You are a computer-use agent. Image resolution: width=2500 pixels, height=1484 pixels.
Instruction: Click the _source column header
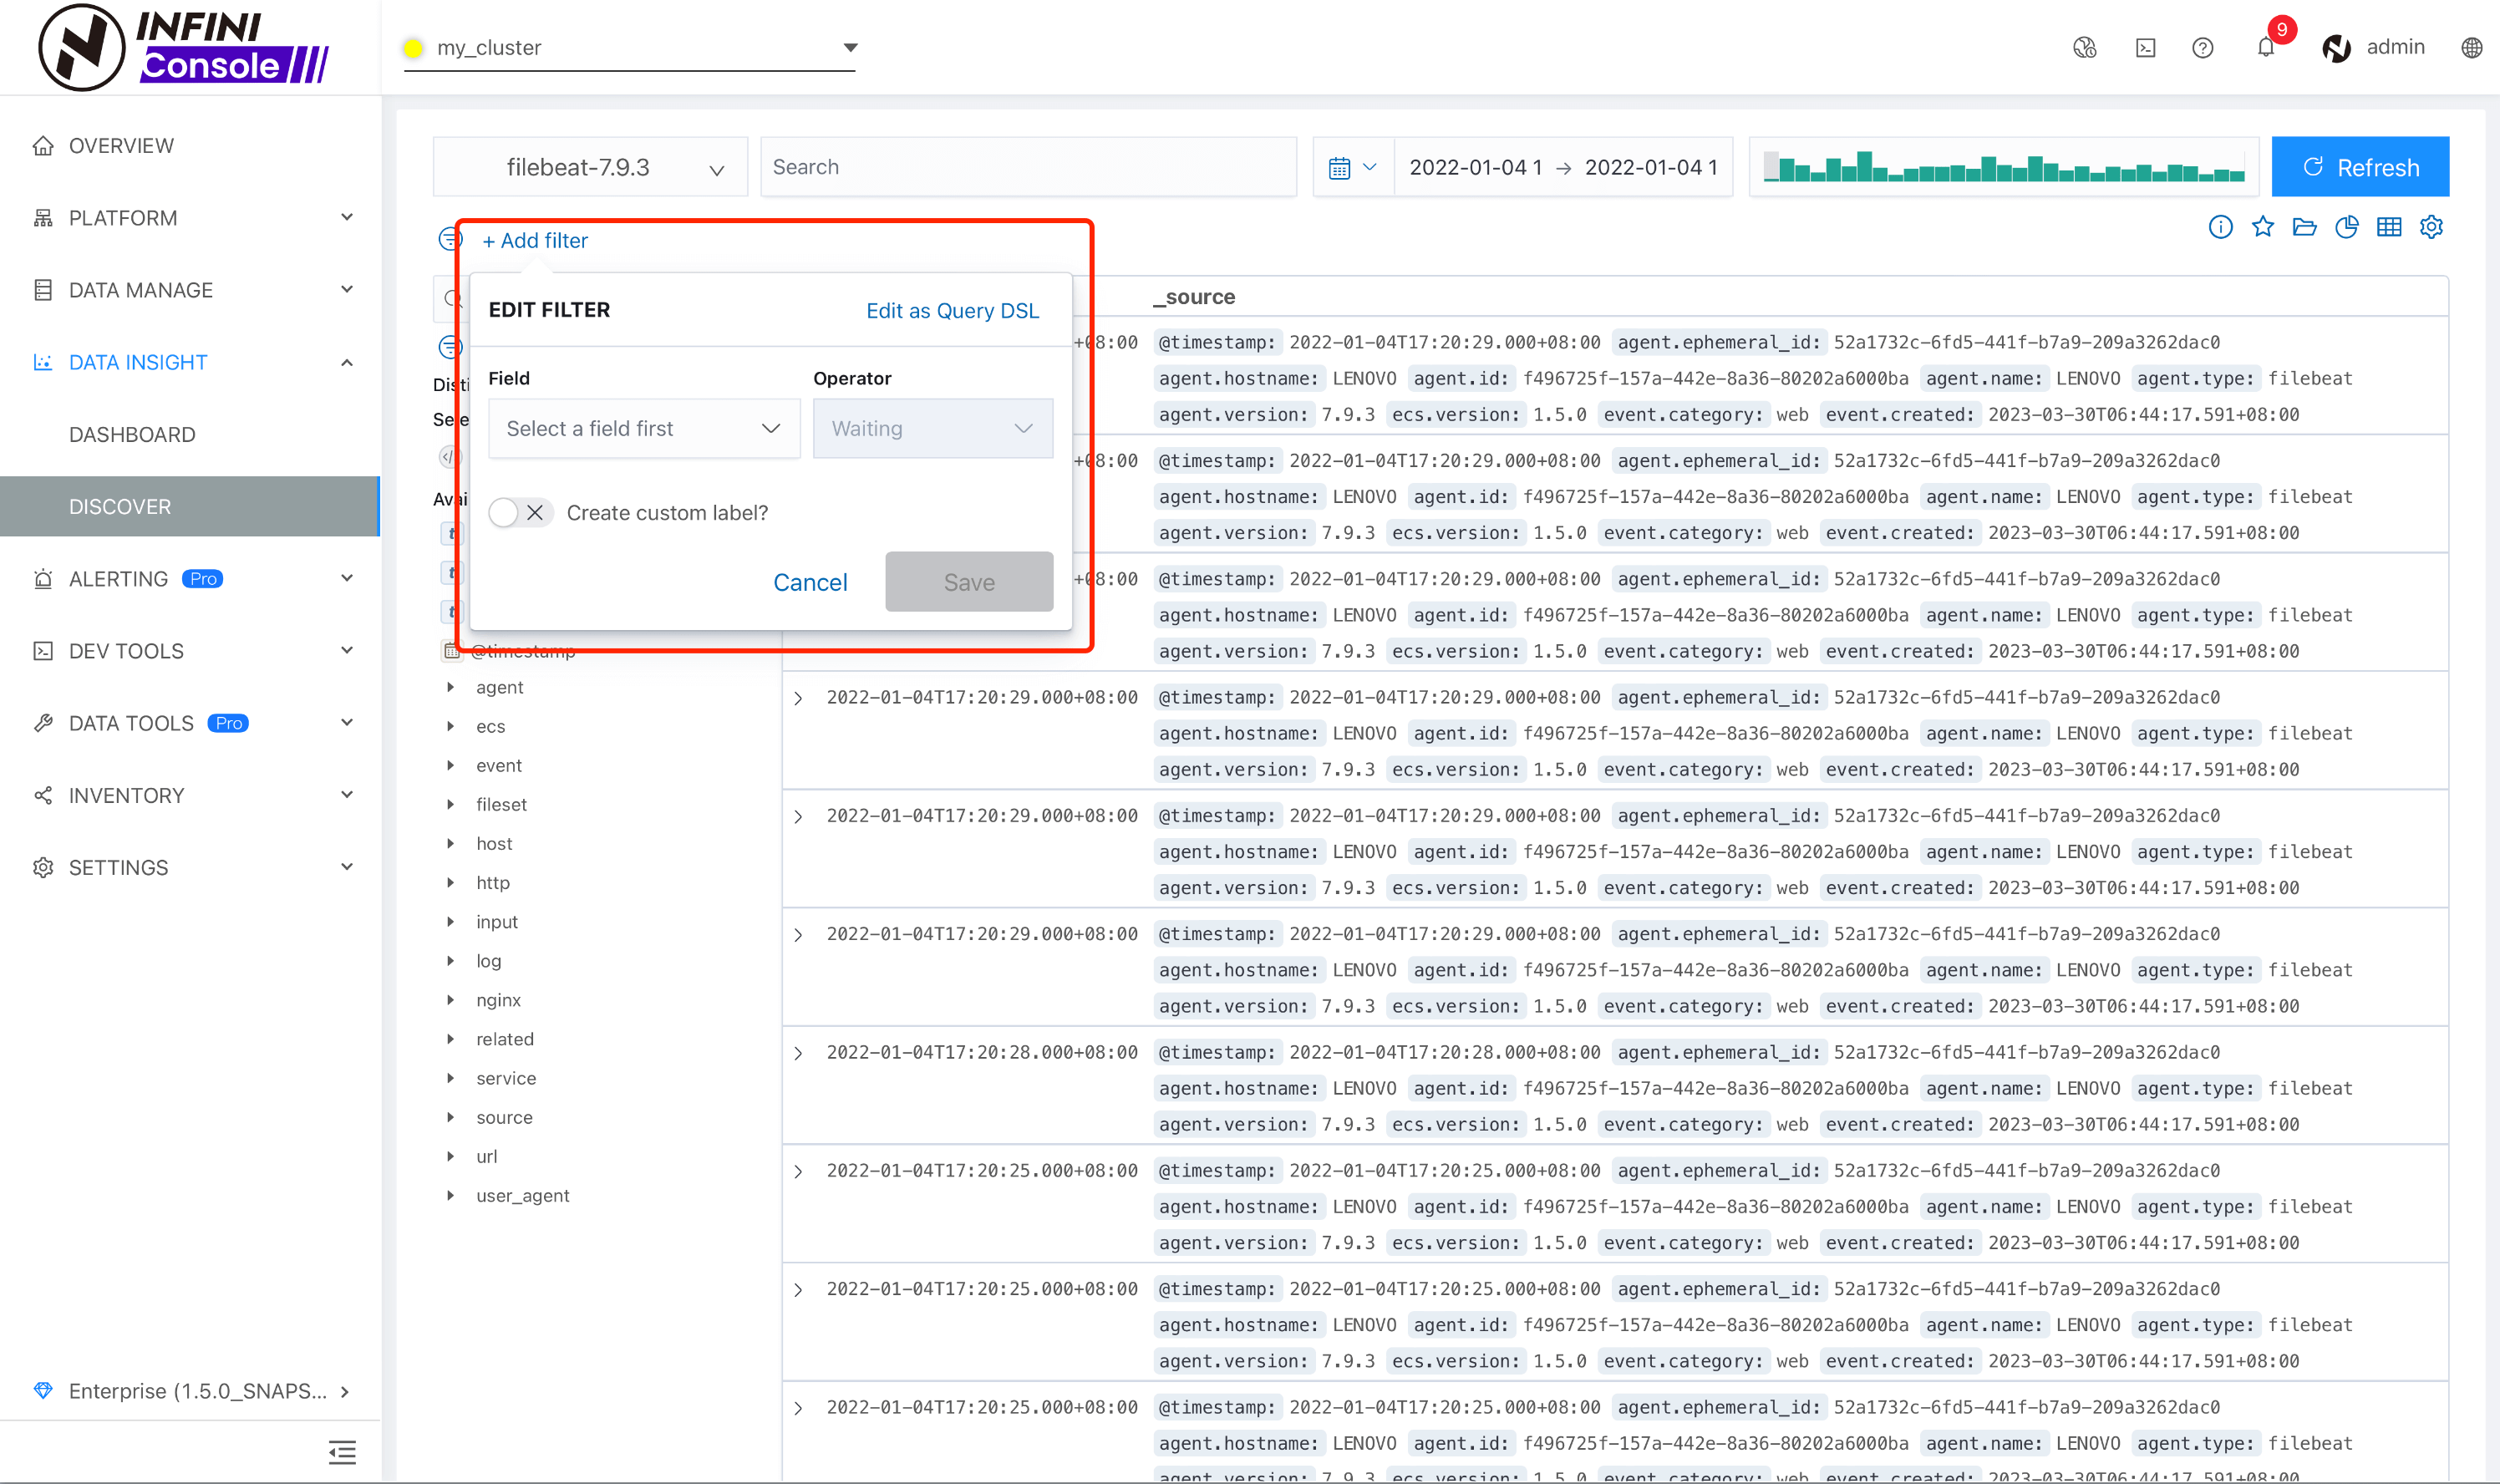point(1194,297)
